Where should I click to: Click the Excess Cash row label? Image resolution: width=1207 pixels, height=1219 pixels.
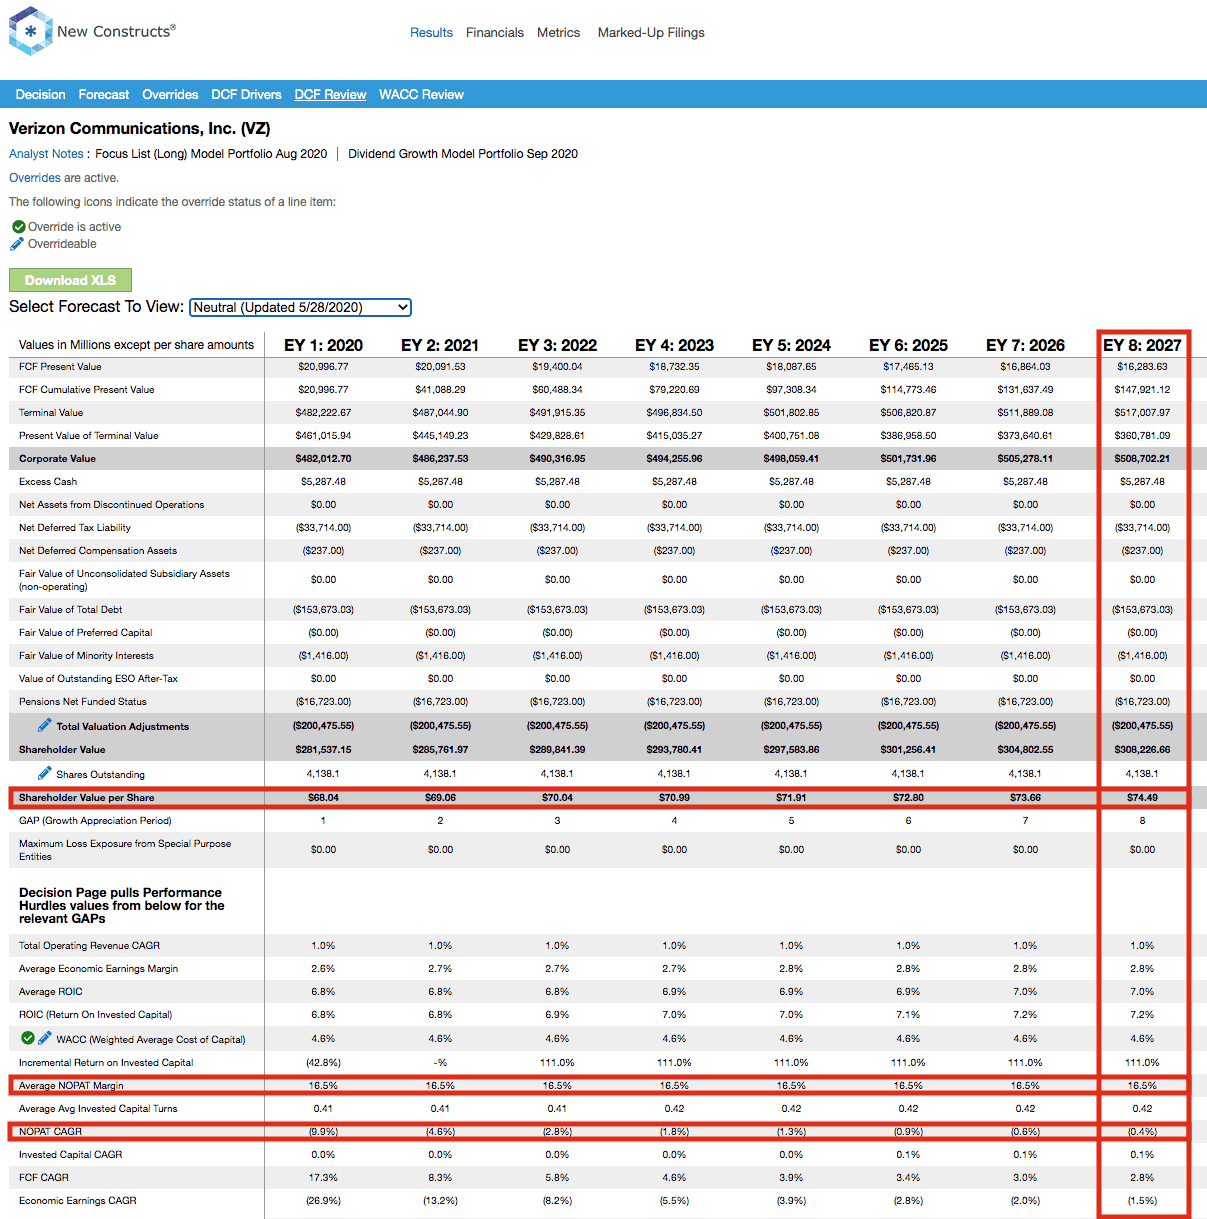[x=48, y=482]
